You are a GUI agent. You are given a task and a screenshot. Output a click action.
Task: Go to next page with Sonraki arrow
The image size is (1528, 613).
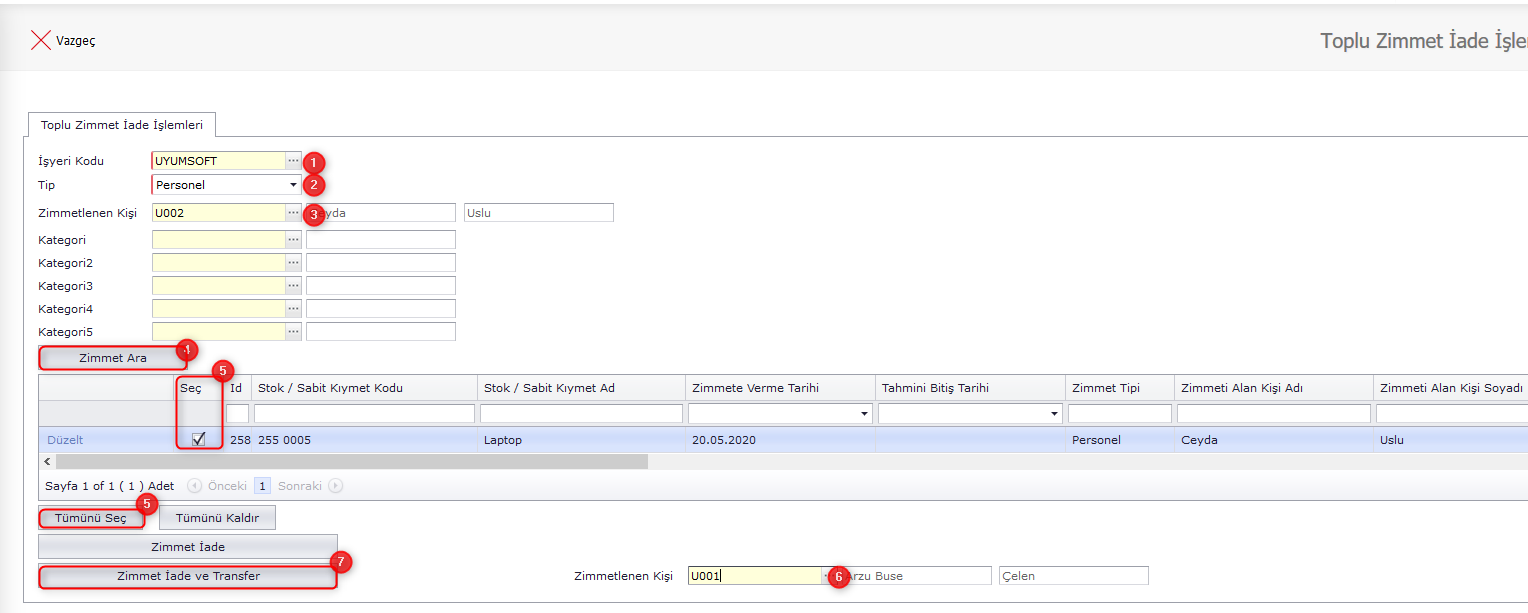click(336, 486)
